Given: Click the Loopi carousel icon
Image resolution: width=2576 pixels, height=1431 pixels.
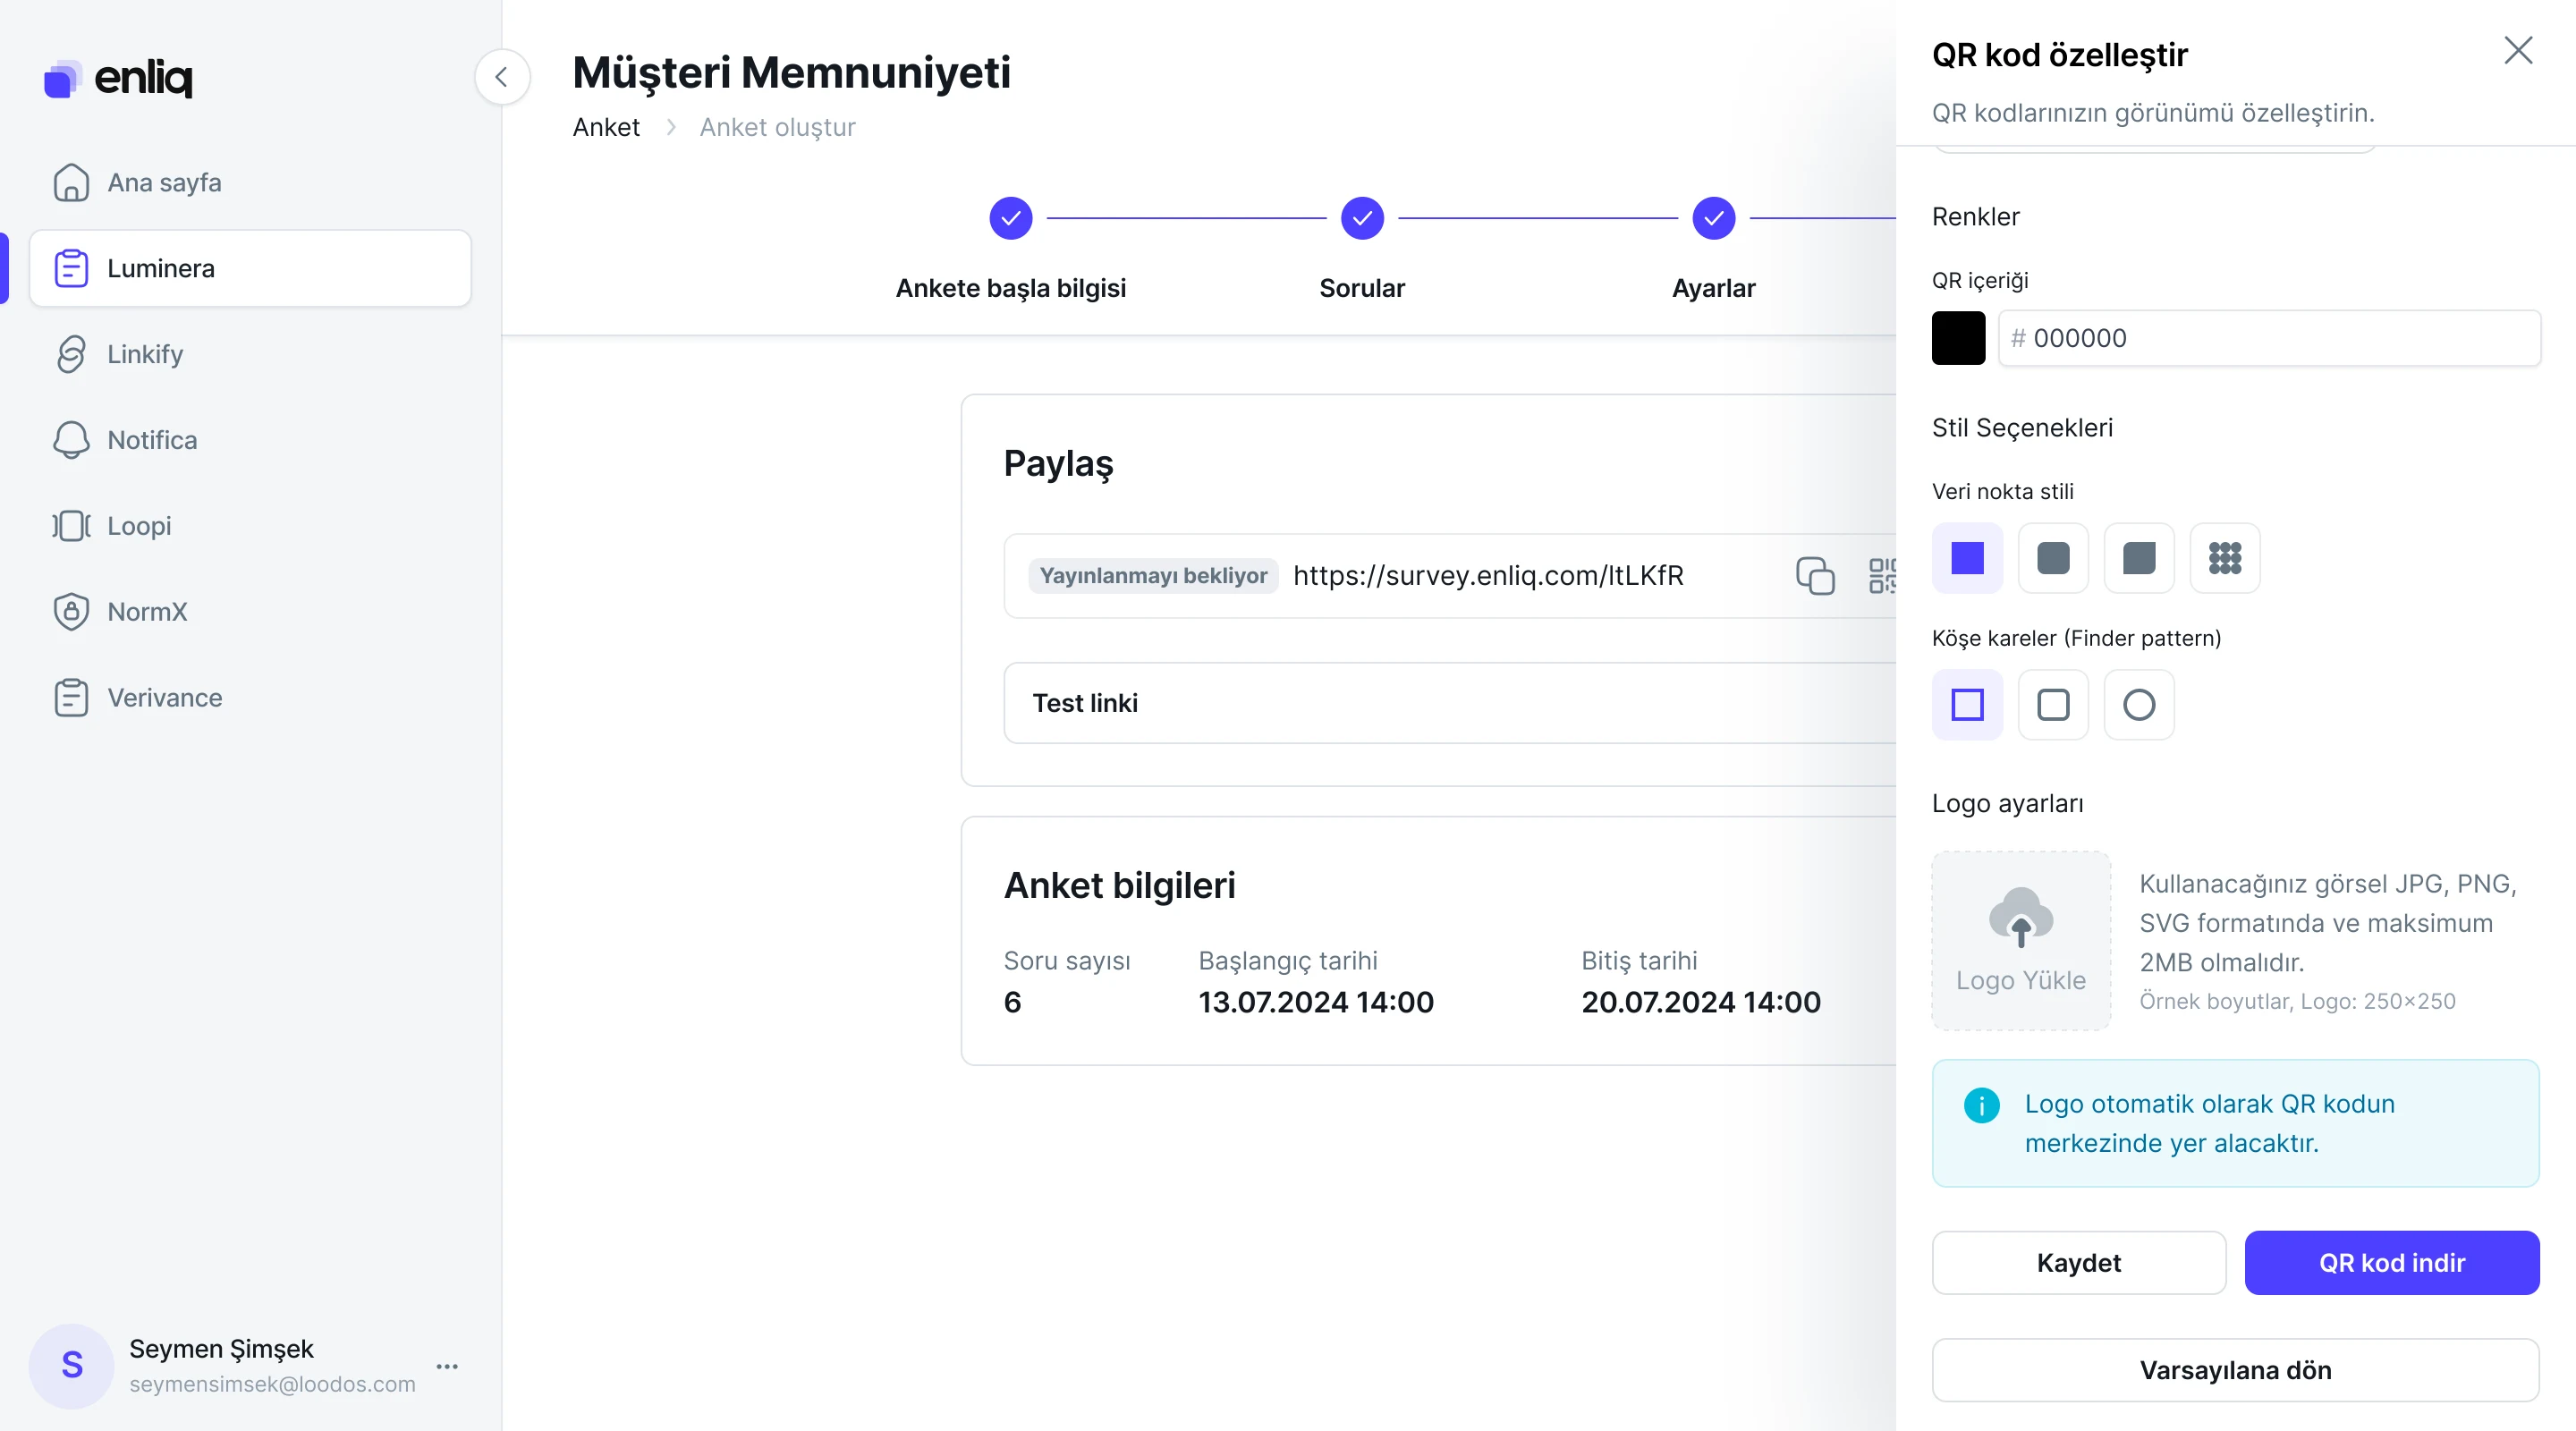Looking at the screenshot, I should [71, 526].
